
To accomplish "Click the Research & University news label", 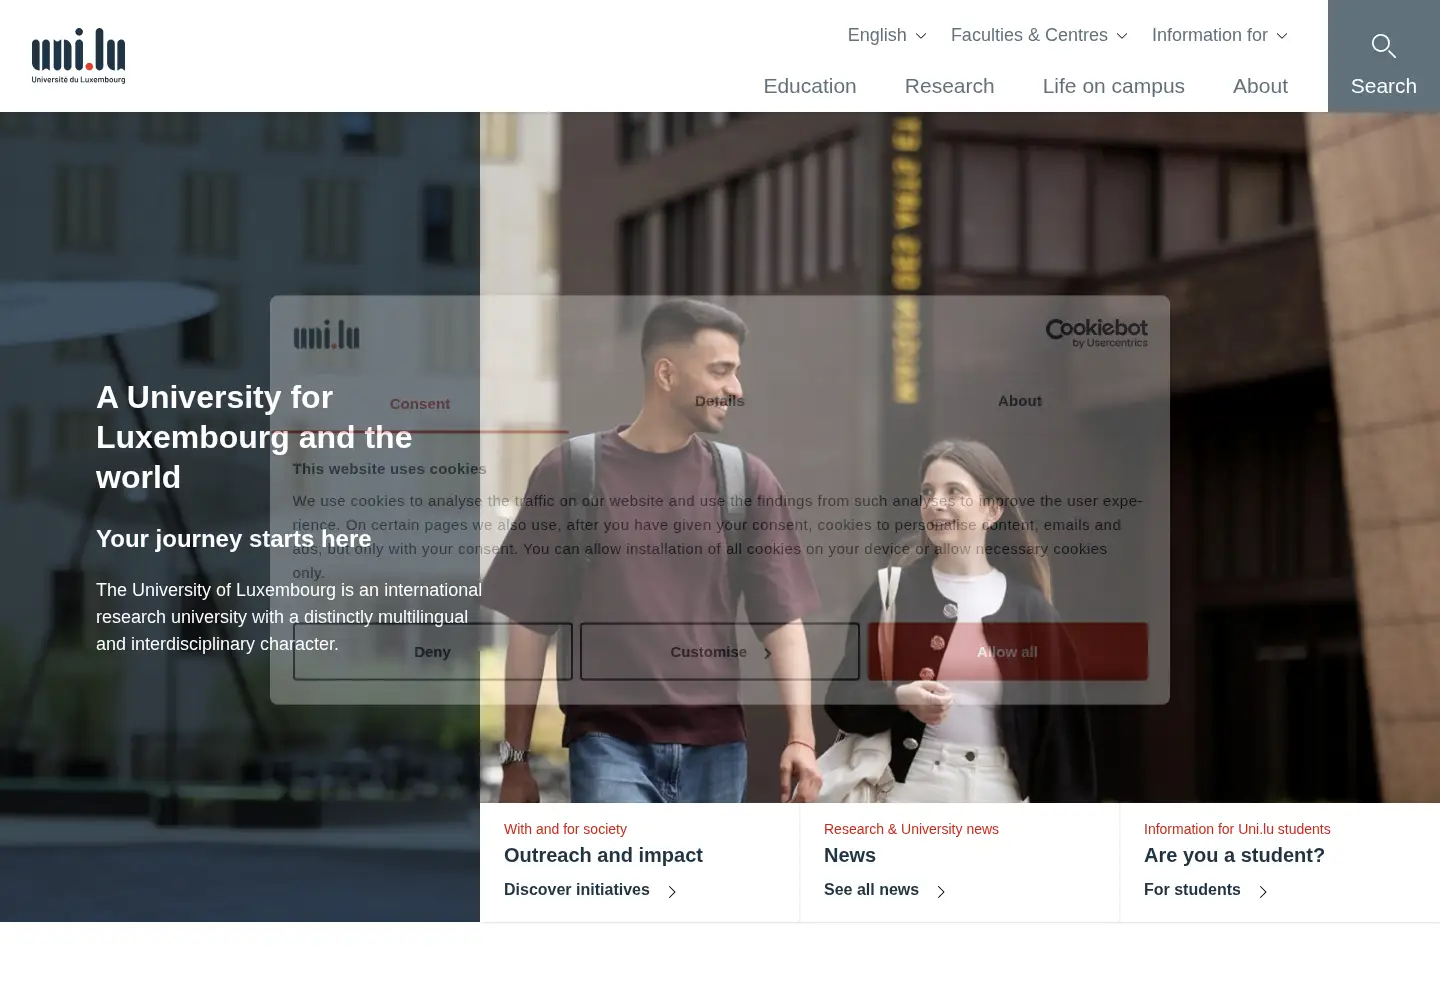I will (x=911, y=829).
